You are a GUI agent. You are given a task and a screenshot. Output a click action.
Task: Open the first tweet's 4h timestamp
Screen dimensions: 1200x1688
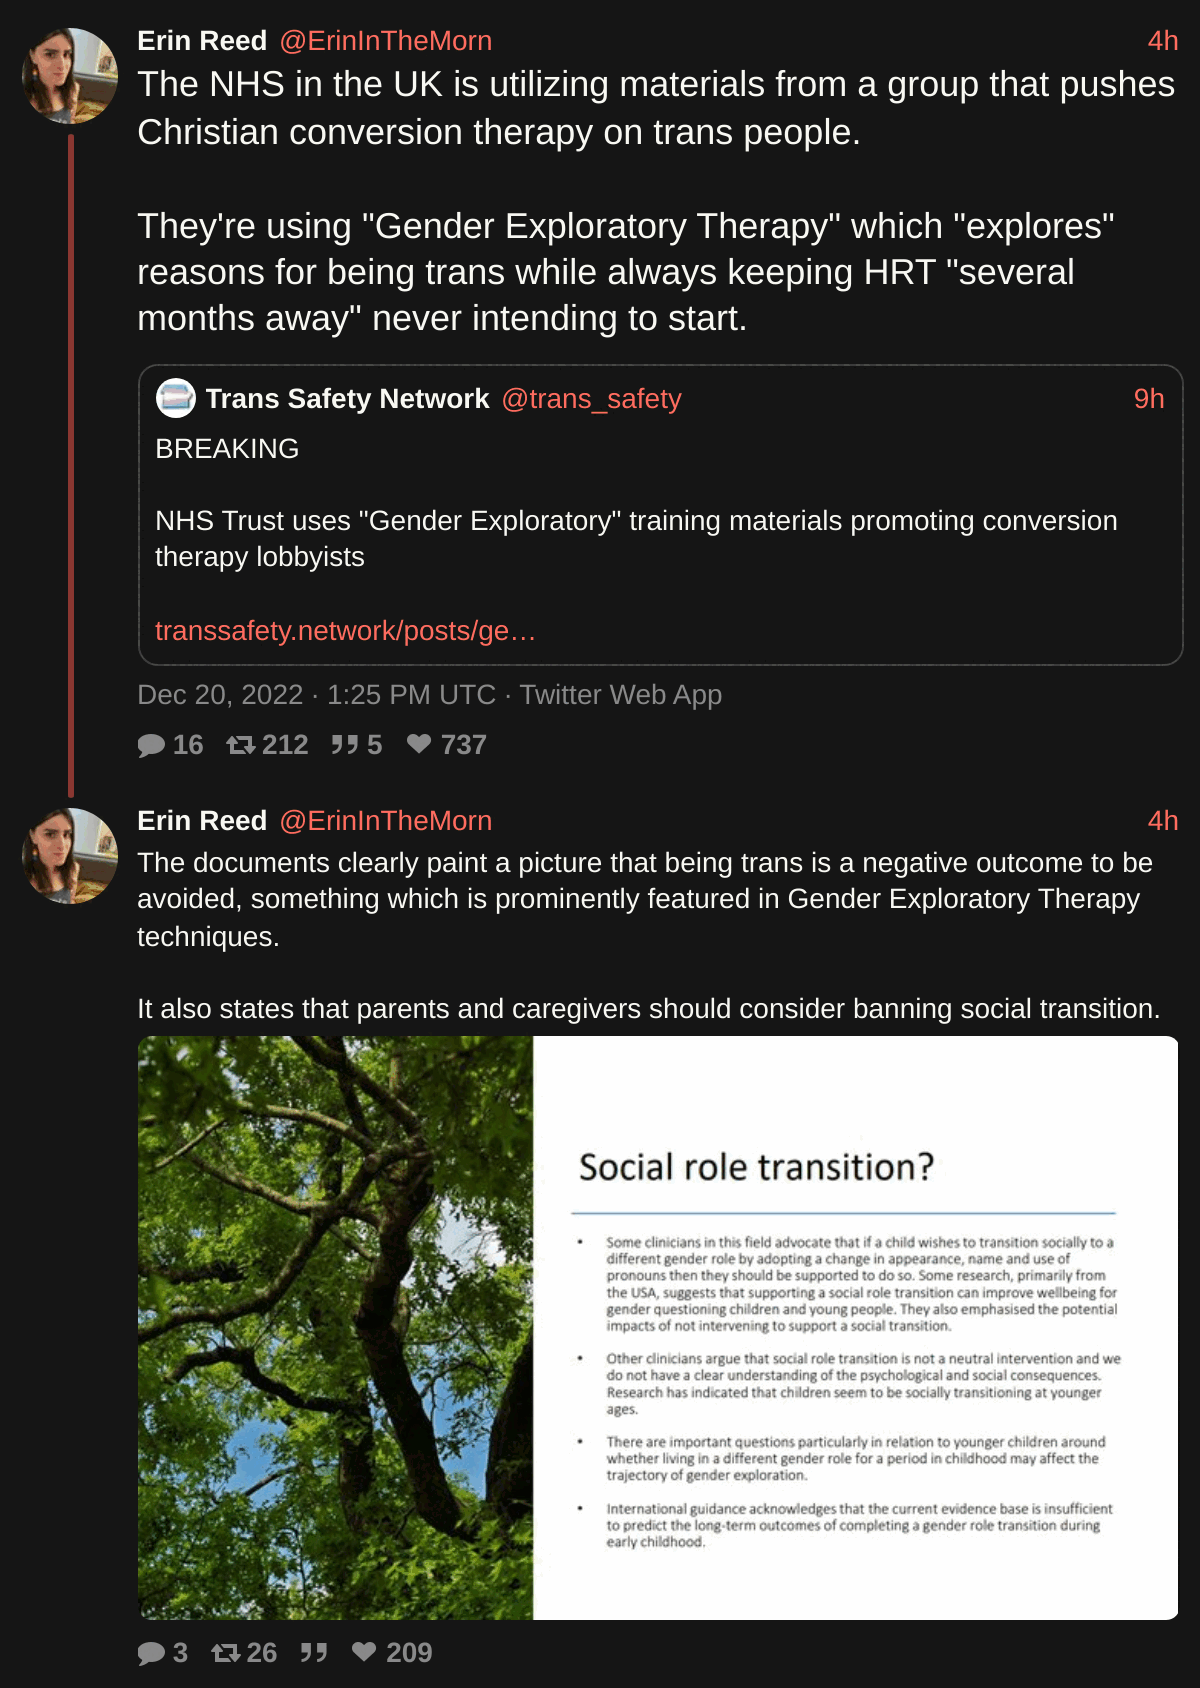click(1163, 41)
